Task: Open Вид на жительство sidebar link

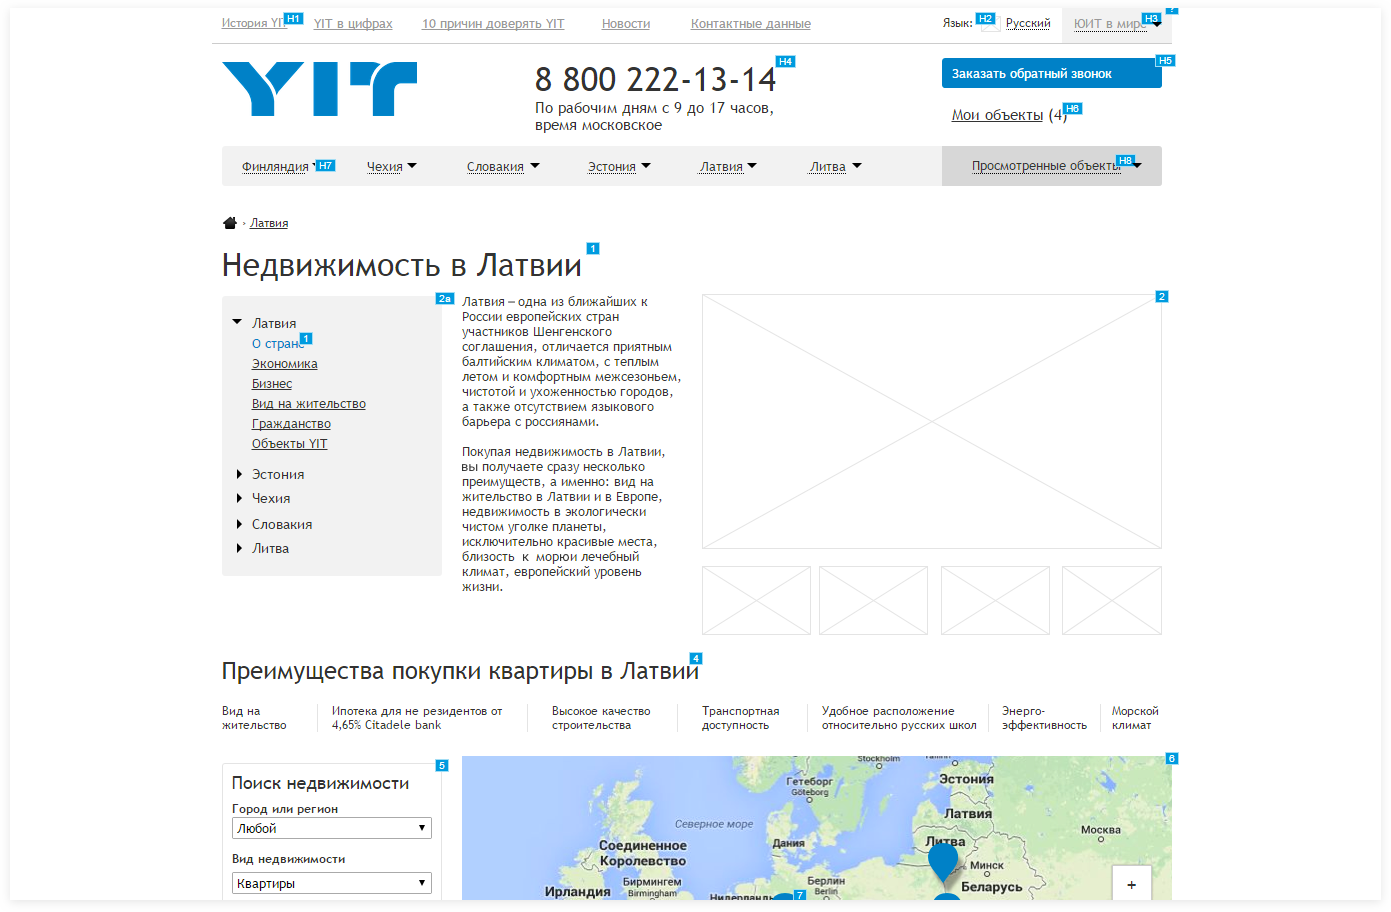Action: 309,404
